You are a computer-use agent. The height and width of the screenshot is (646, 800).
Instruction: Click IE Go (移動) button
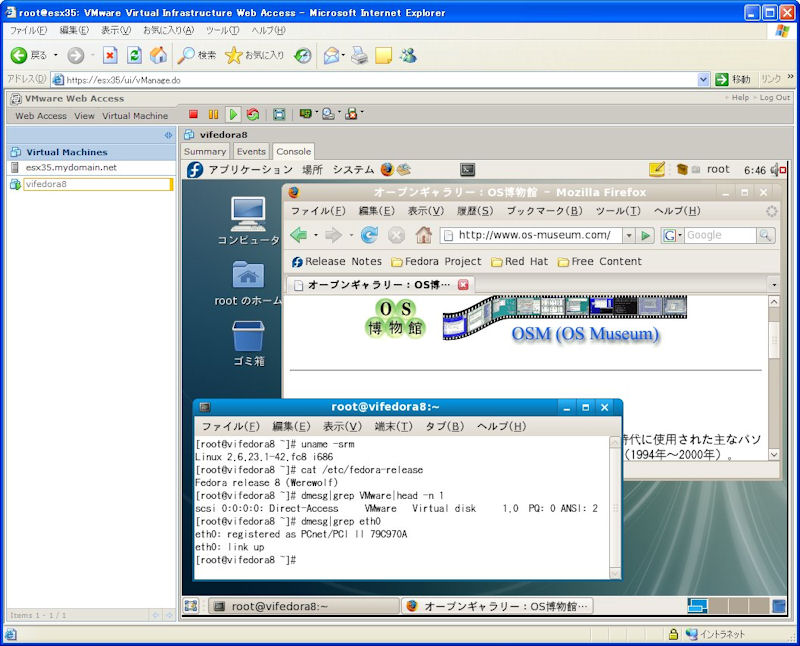tap(733, 79)
